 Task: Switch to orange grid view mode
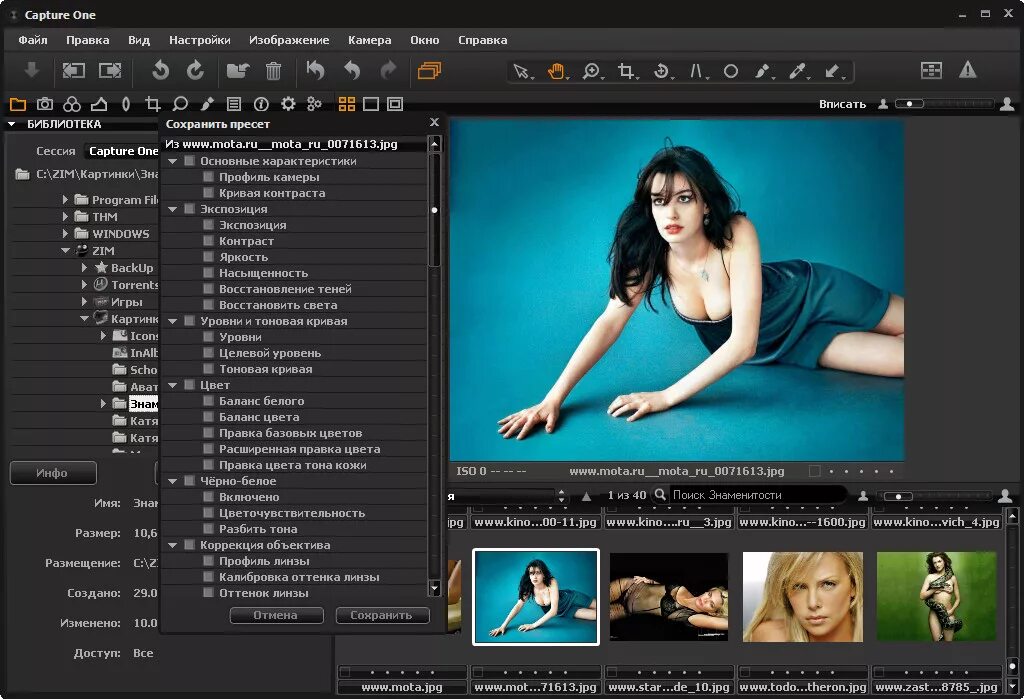347,104
